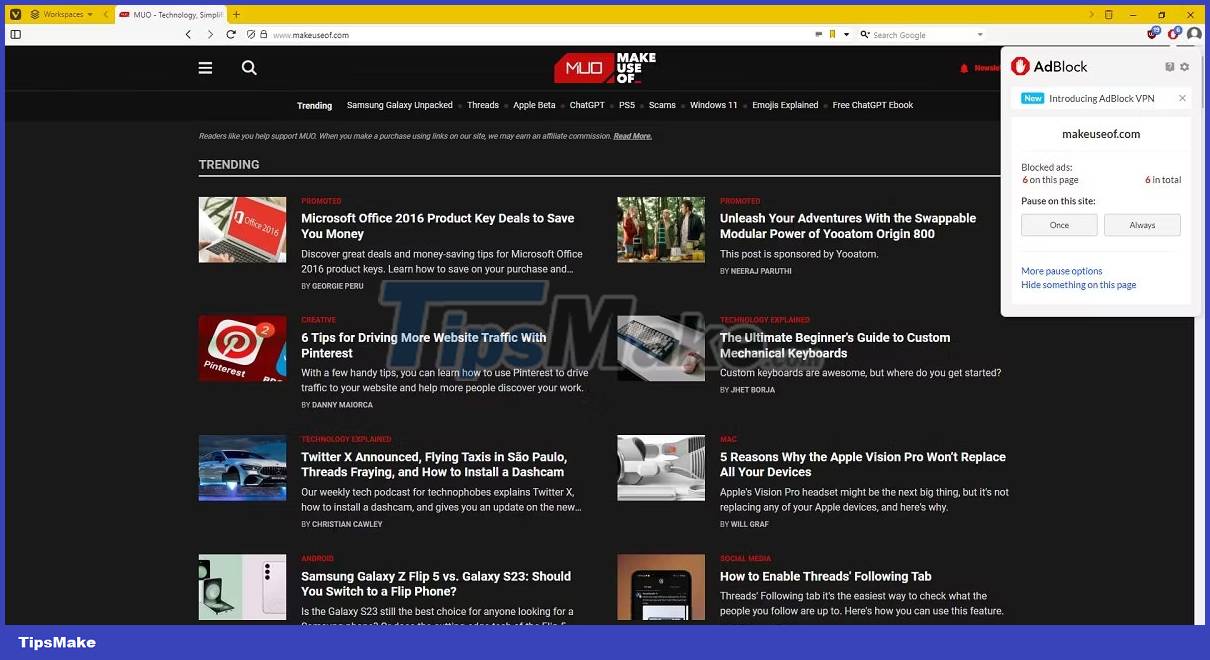Open the Windows 11 topic
Image resolution: width=1210 pixels, height=660 pixels.
[x=714, y=105]
